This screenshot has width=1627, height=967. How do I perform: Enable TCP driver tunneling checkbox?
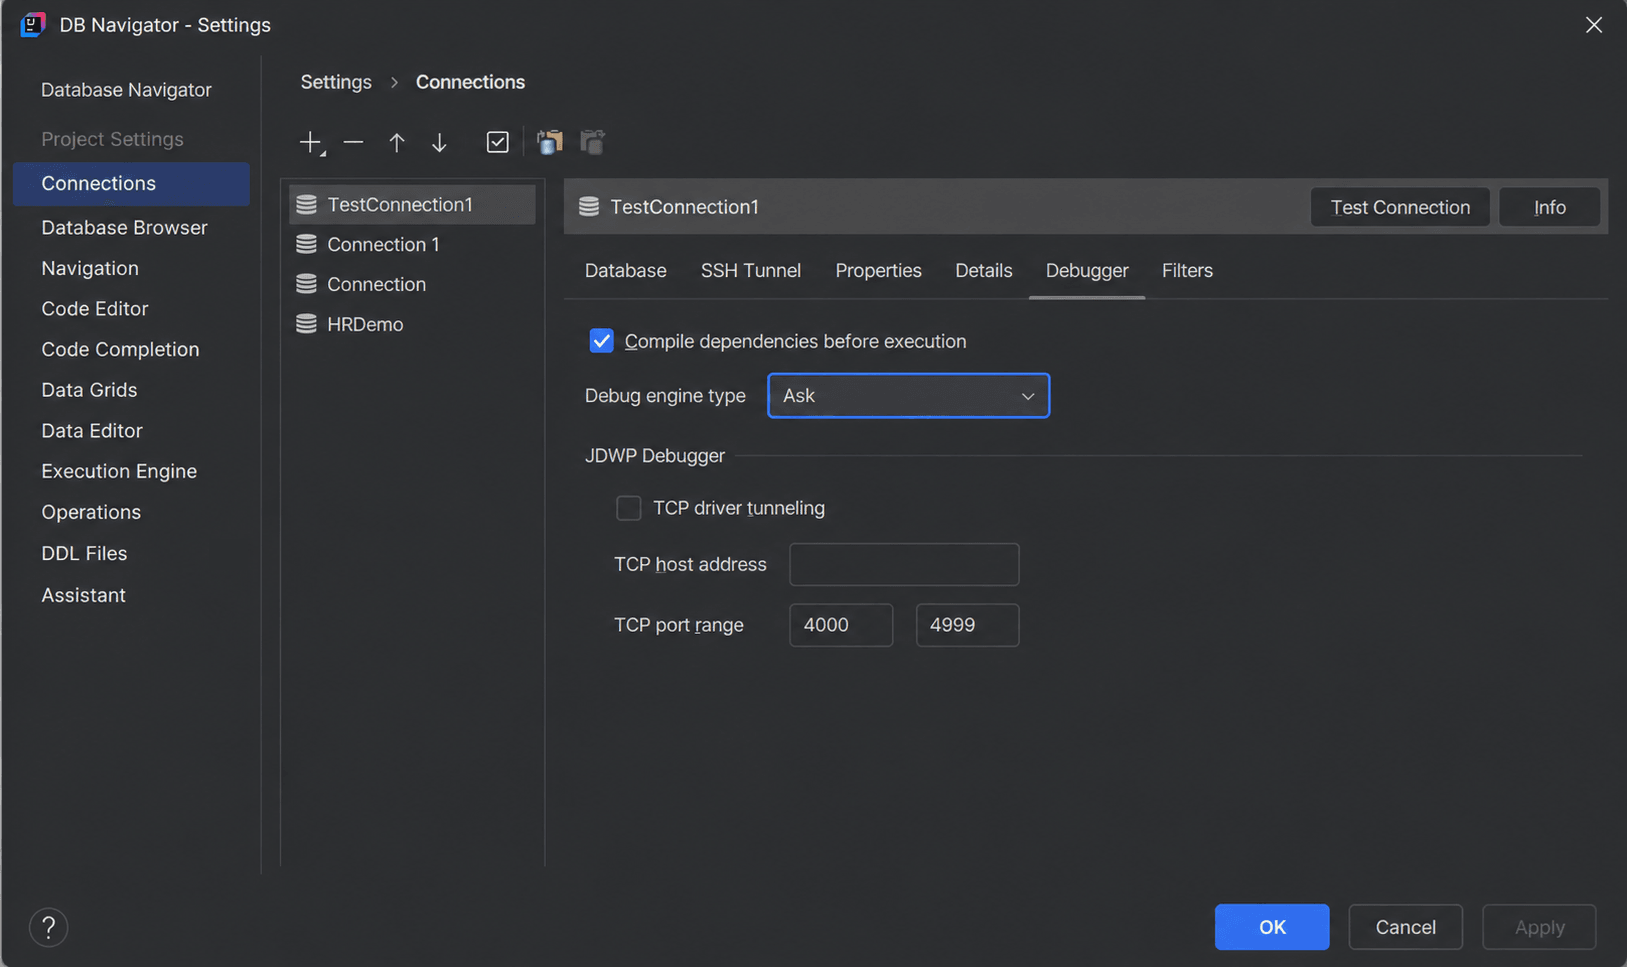tap(628, 508)
